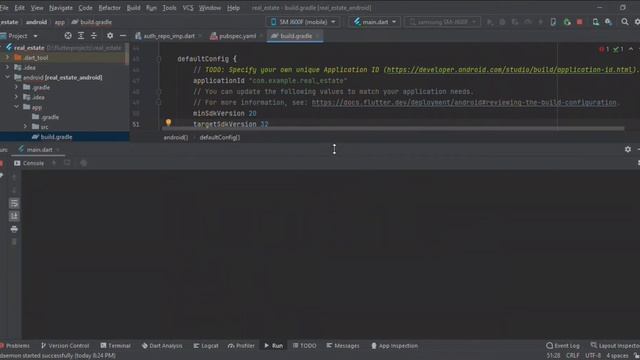Click the Debug bug icon in toolbar
This screenshot has height=360, width=640.
502,22
